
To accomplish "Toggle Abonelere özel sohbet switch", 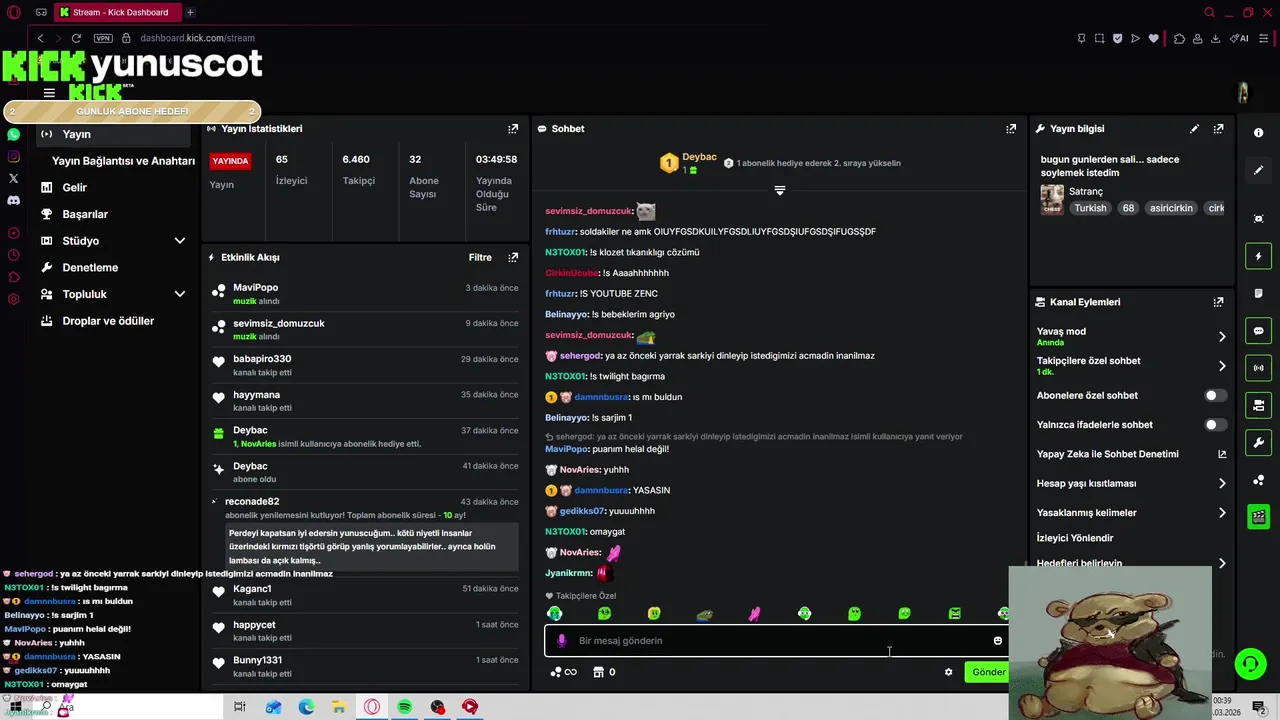I will pyautogui.click(x=1215, y=396).
